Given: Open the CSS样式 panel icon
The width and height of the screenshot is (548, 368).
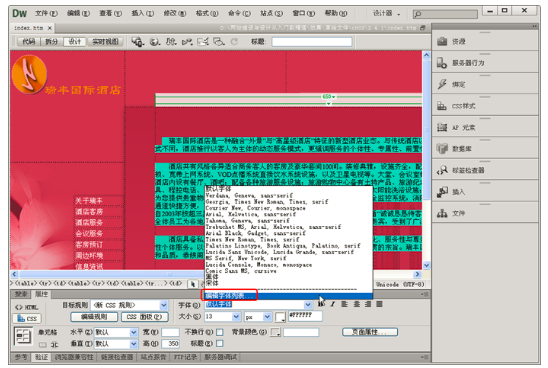Looking at the screenshot, I should pos(442,106).
